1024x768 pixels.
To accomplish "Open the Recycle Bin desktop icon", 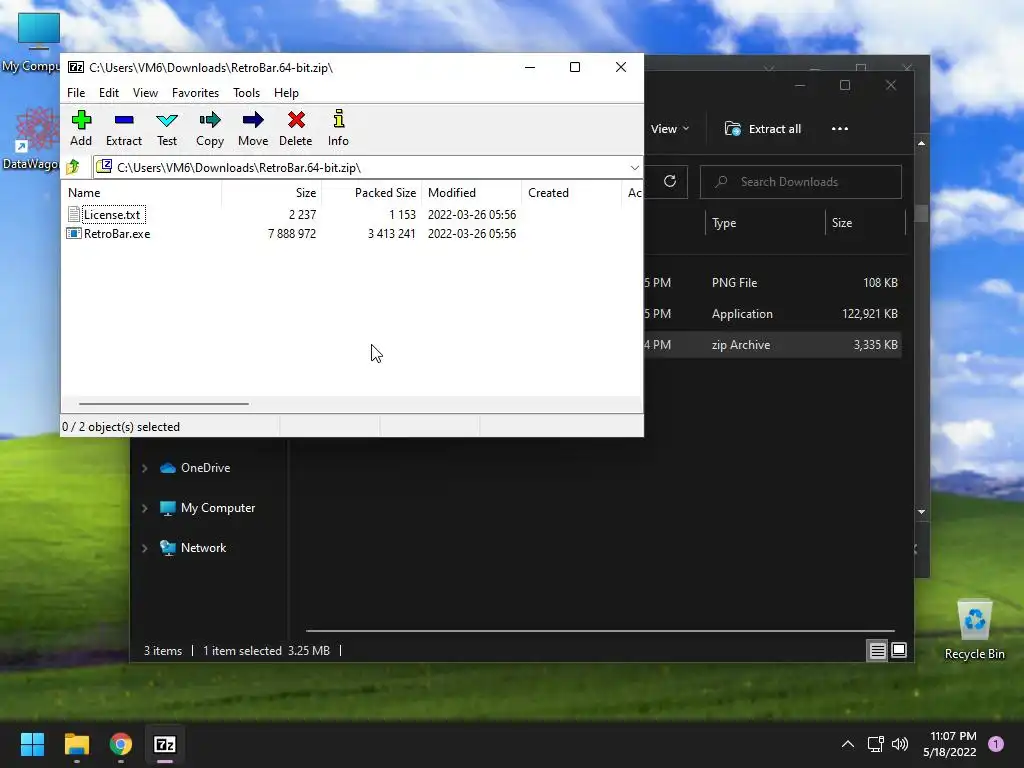I will point(974,630).
